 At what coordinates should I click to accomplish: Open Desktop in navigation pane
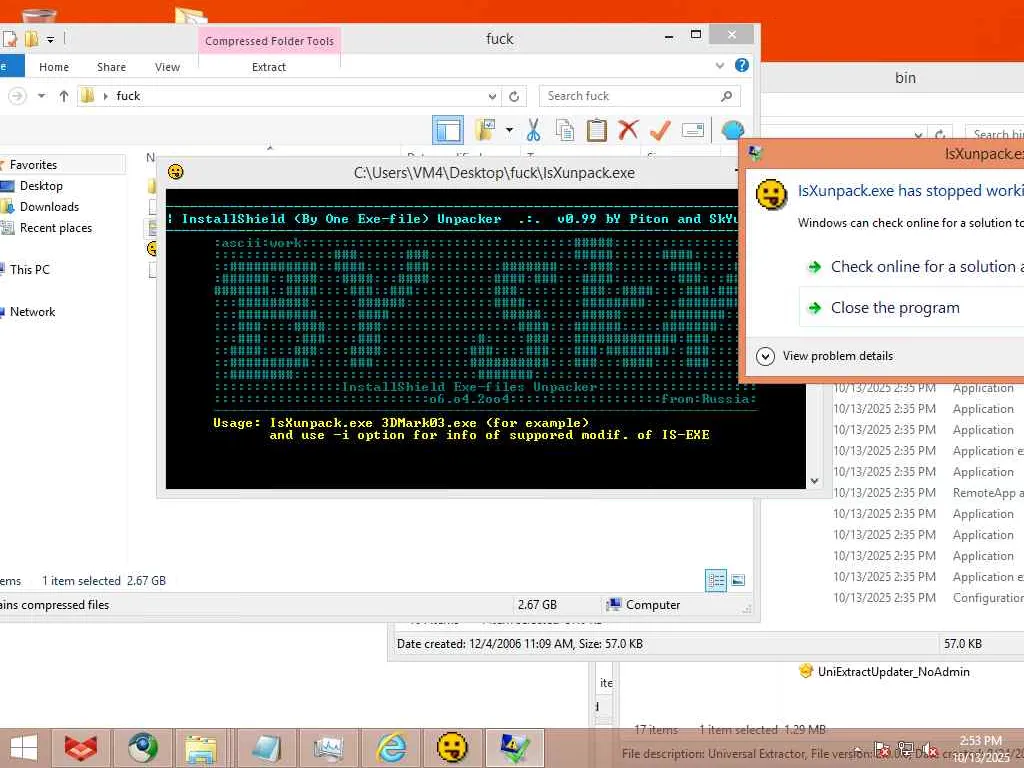41,185
